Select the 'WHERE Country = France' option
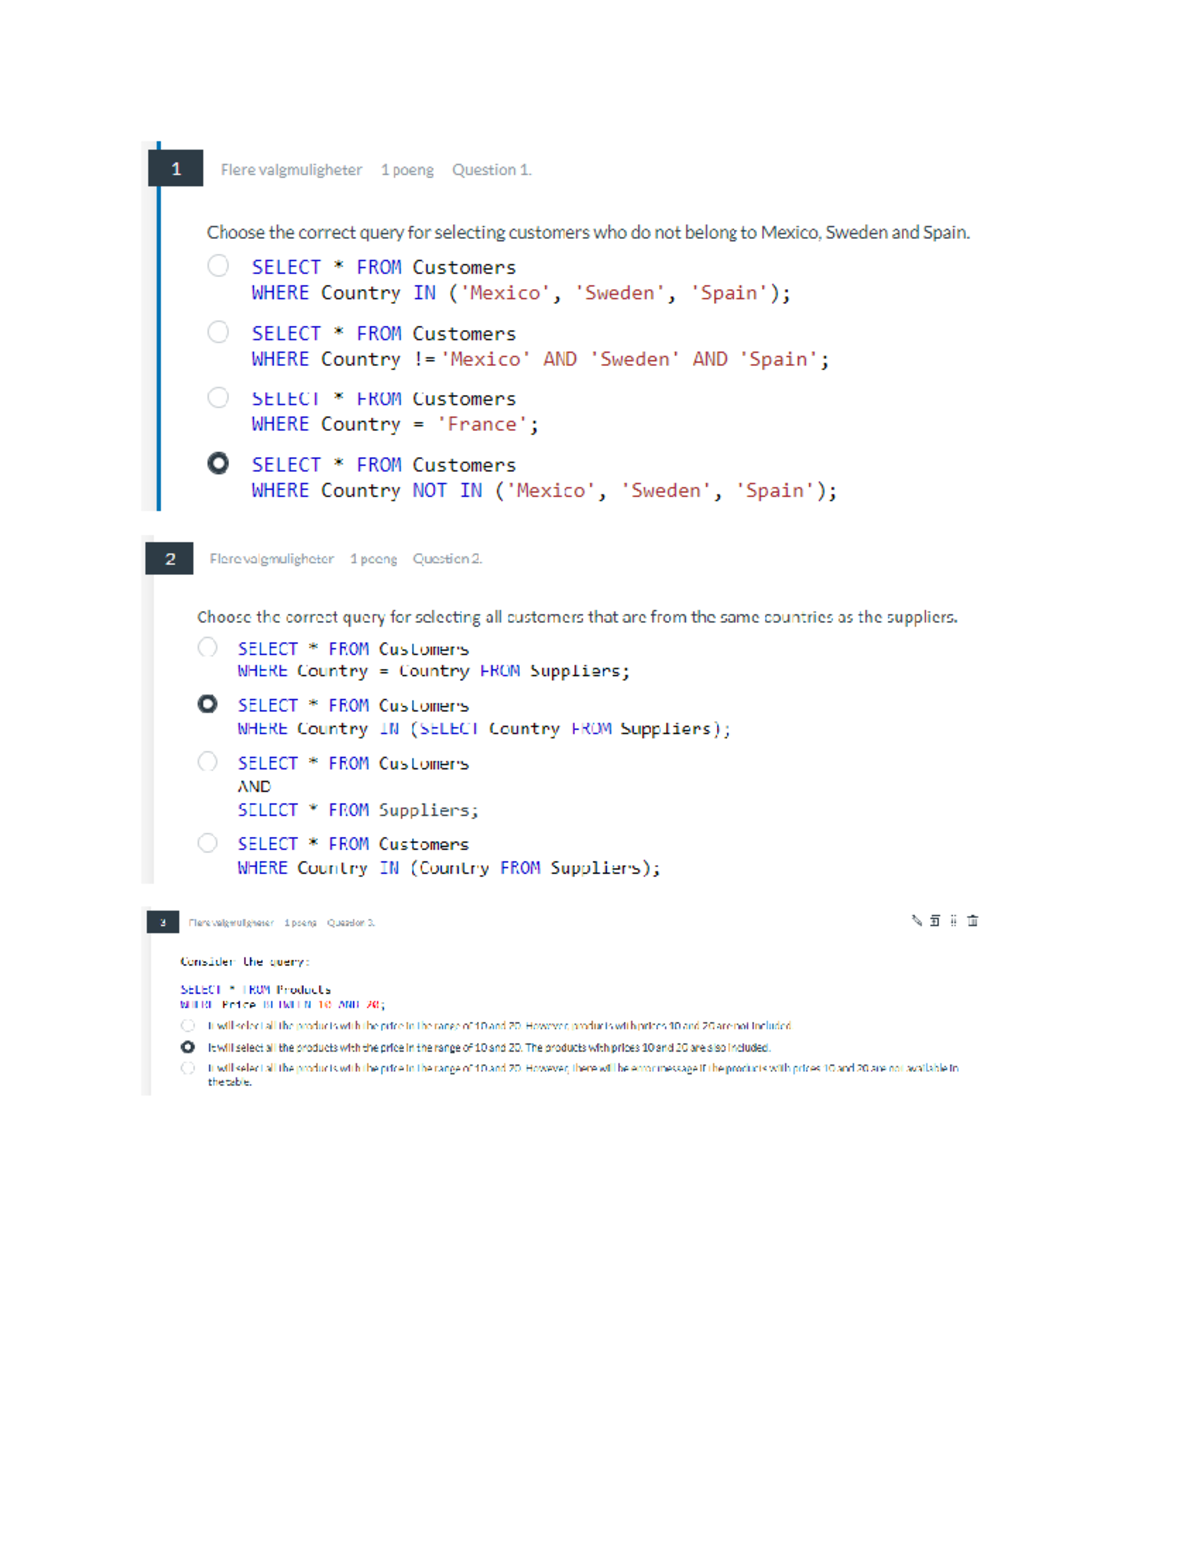The height and width of the screenshot is (1553, 1200). 219,397
